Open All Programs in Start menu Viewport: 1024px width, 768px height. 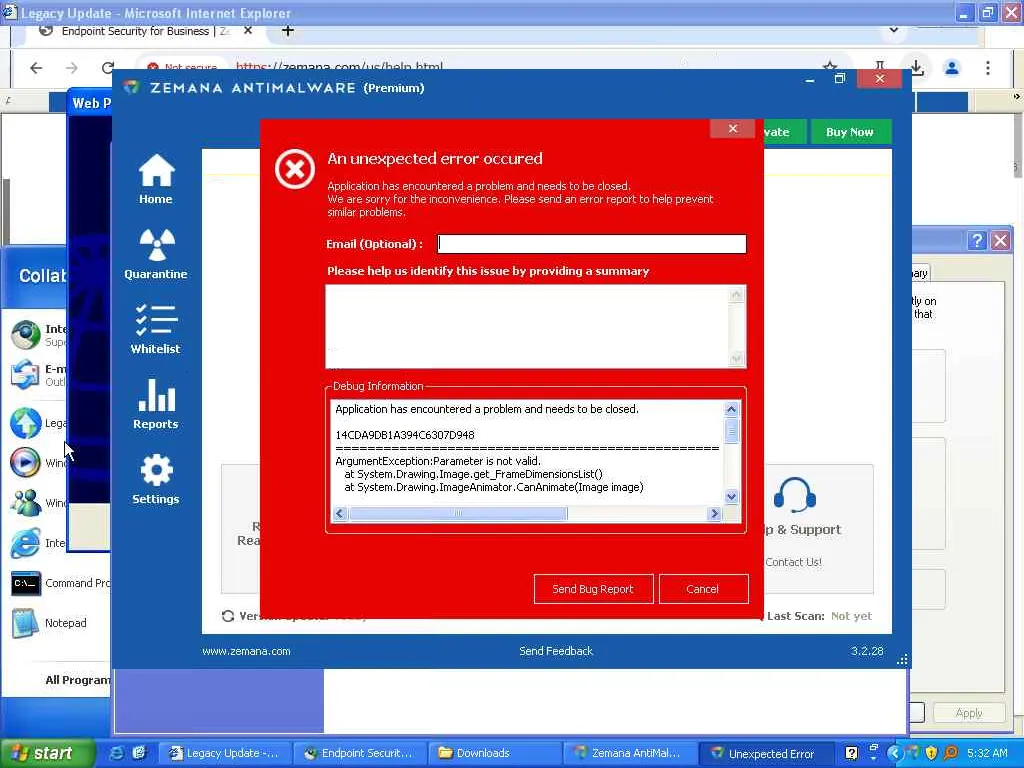[x=77, y=680]
